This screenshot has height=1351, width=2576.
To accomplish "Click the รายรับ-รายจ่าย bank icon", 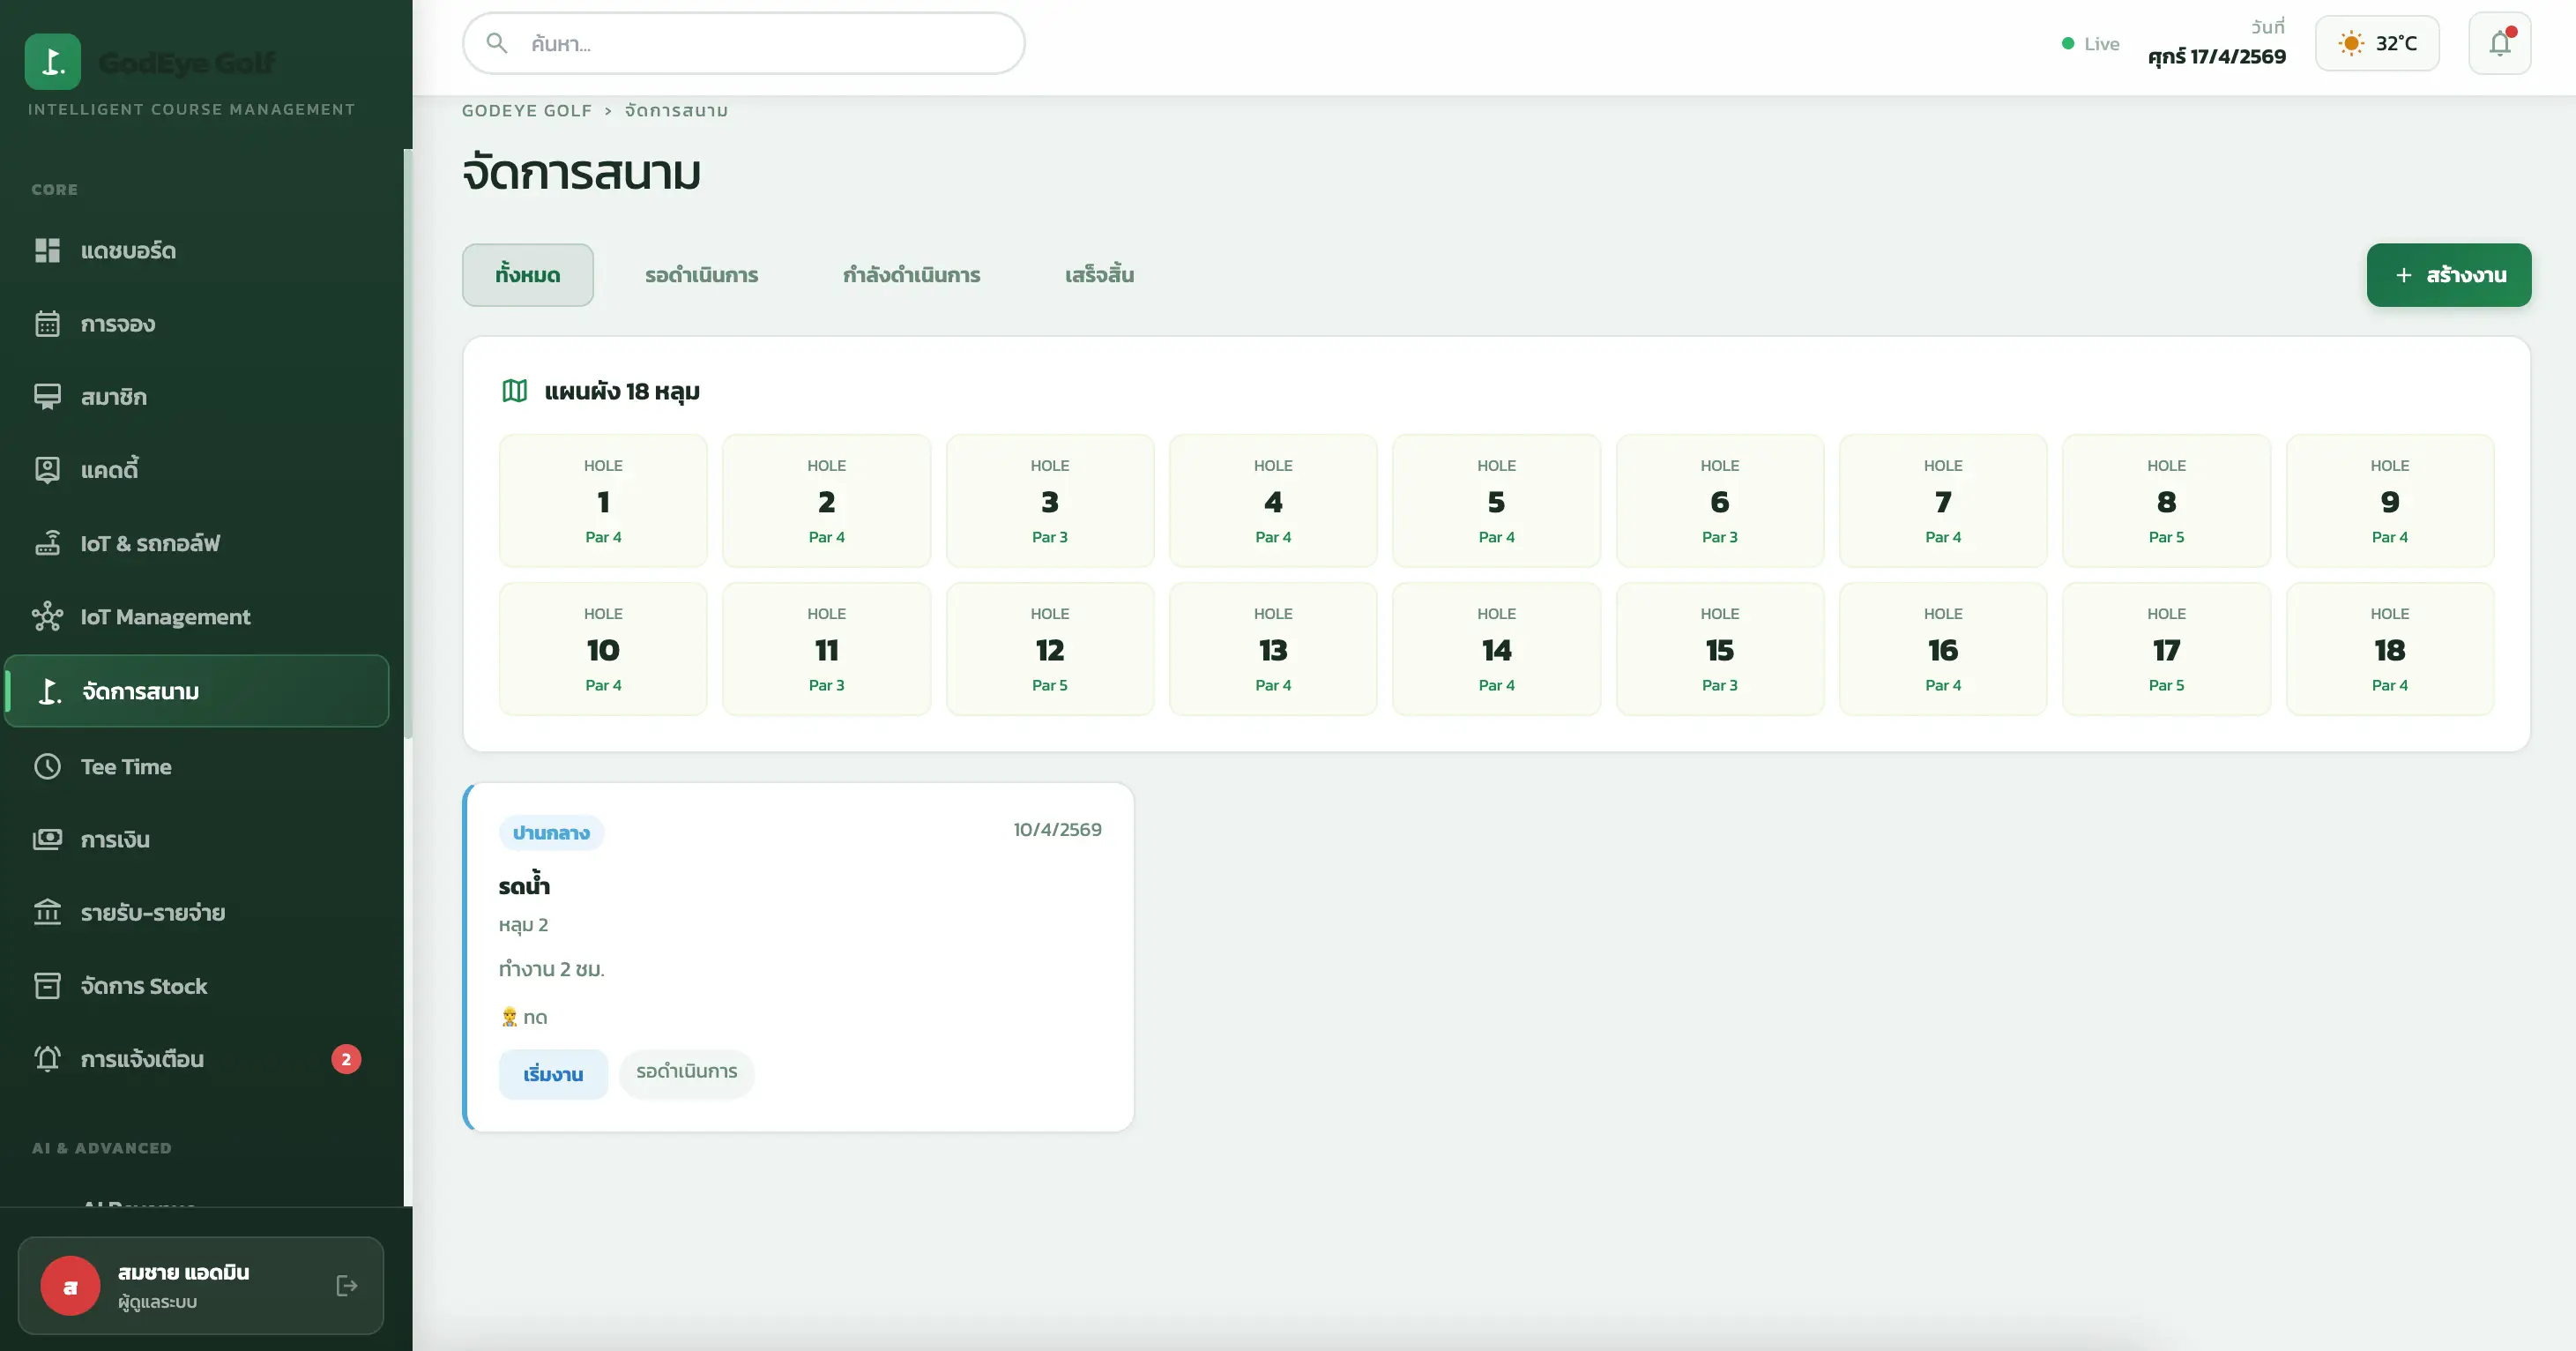I will coord(47,912).
